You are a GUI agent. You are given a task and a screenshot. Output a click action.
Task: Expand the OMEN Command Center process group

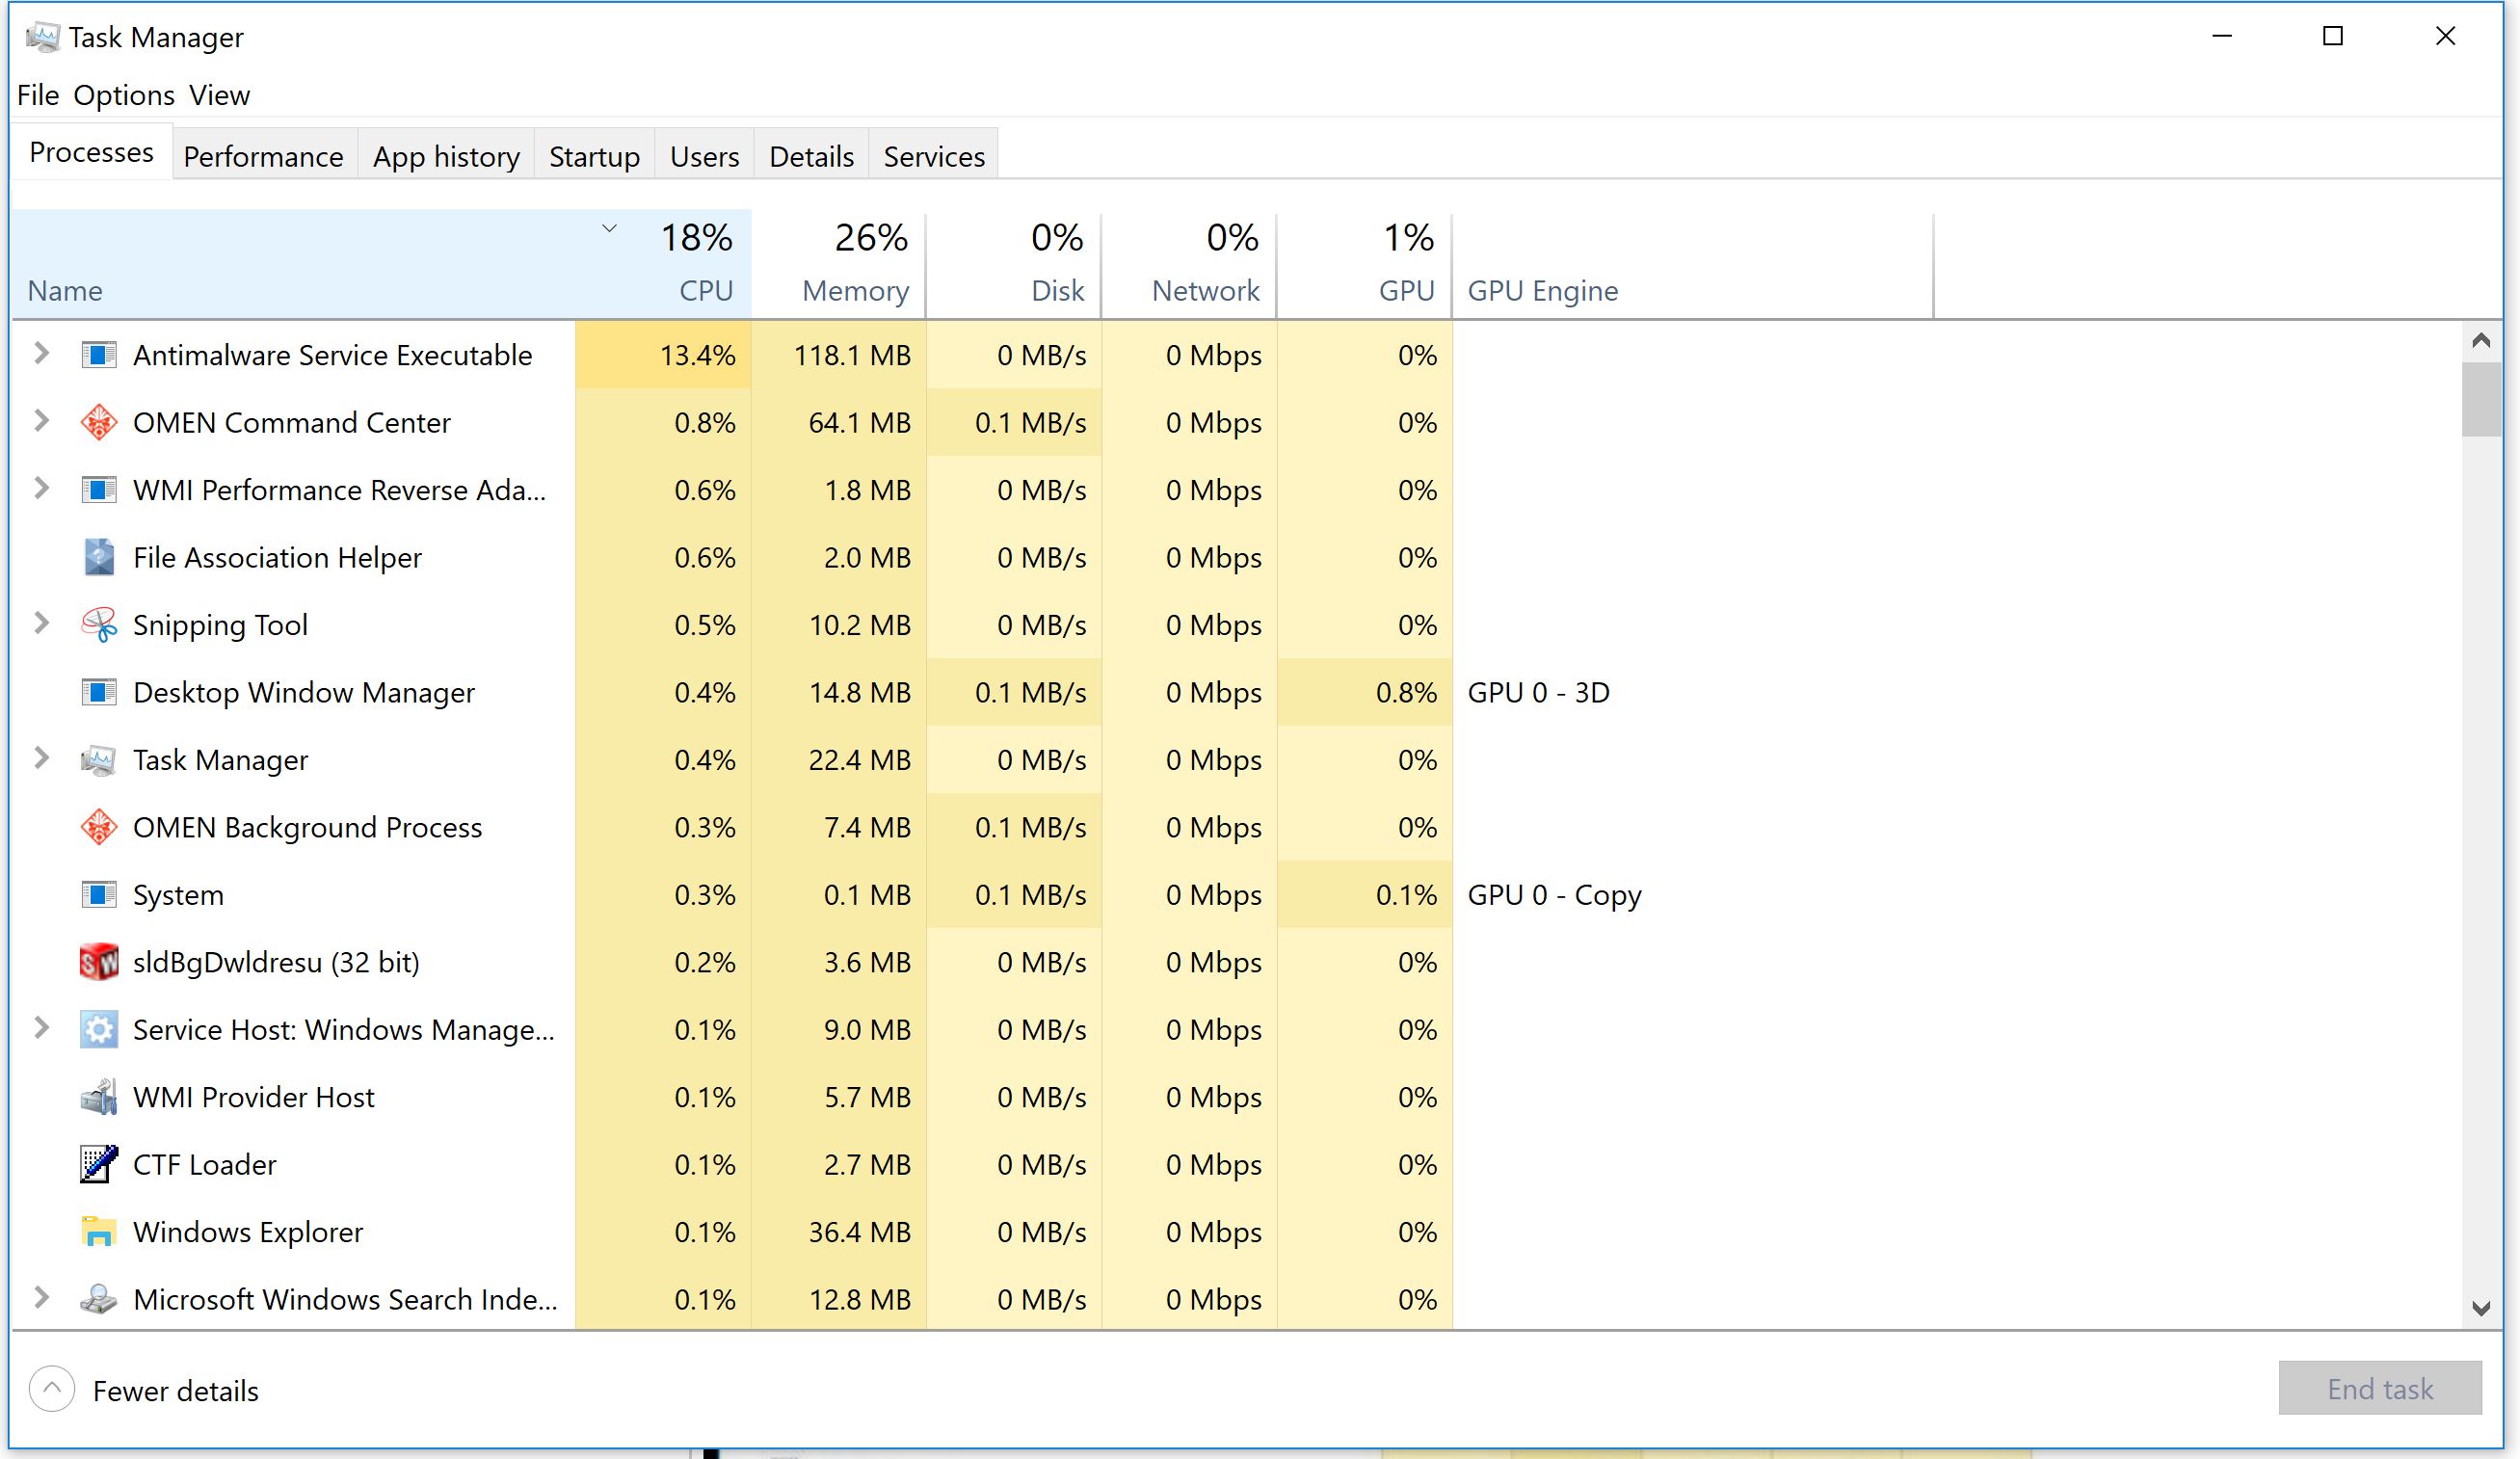41,421
